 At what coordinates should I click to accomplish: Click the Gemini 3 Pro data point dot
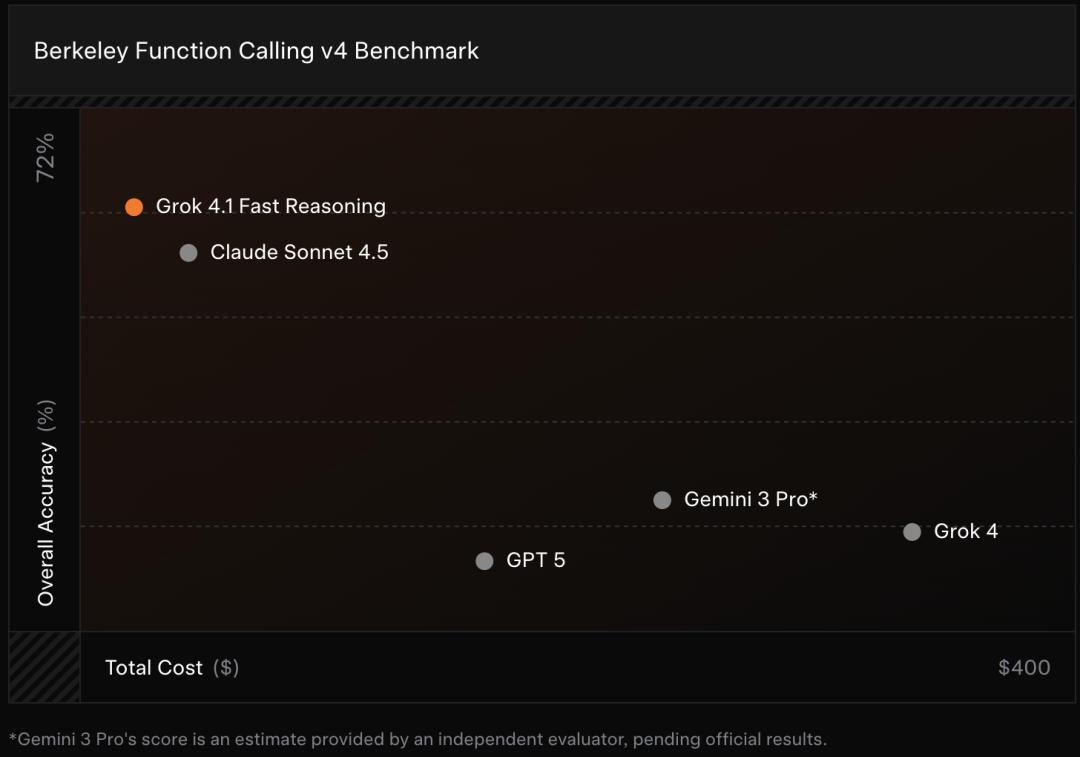click(x=662, y=500)
